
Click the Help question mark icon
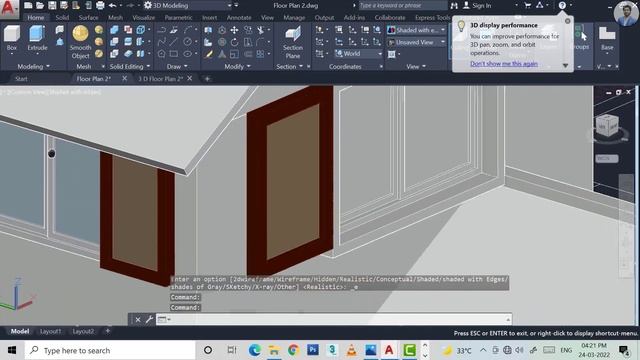pos(562,5)
